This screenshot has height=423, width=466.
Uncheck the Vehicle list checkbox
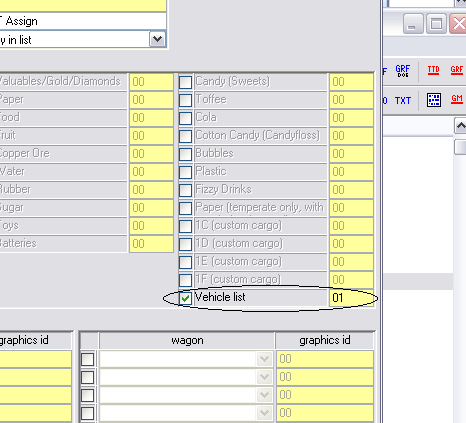(x=185, y=298)
